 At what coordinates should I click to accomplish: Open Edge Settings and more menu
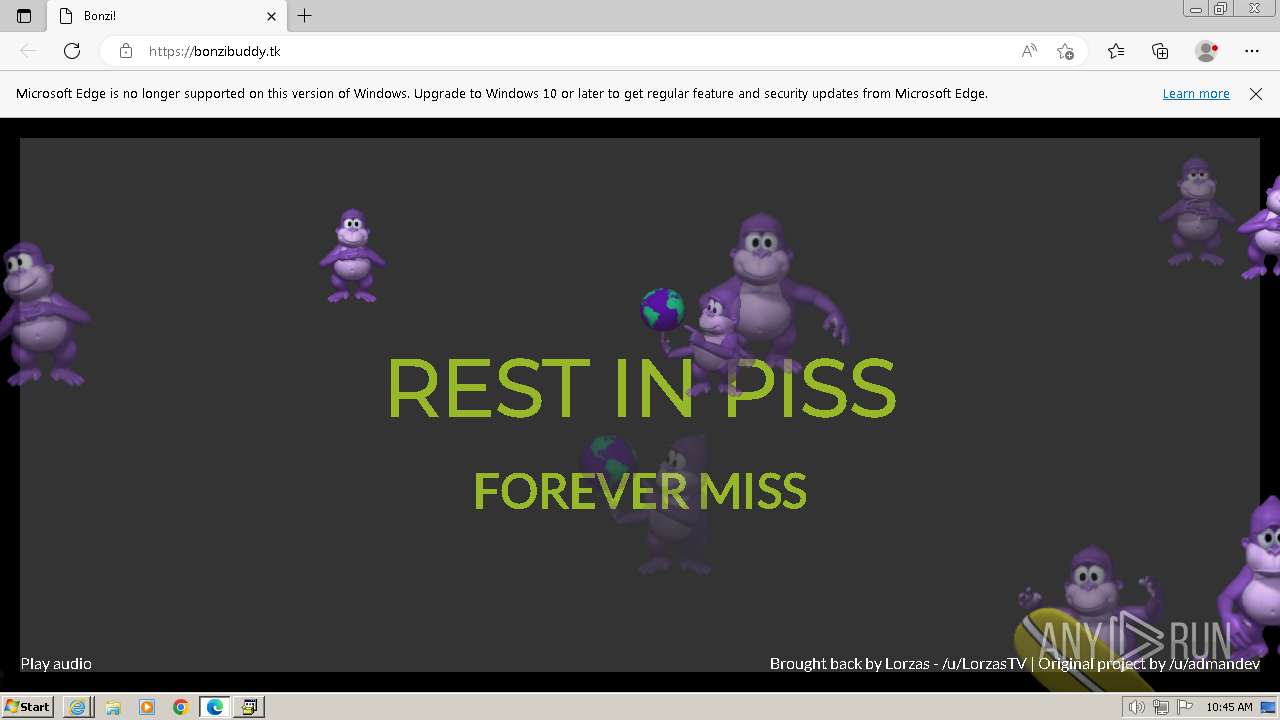click(1252, 51)
